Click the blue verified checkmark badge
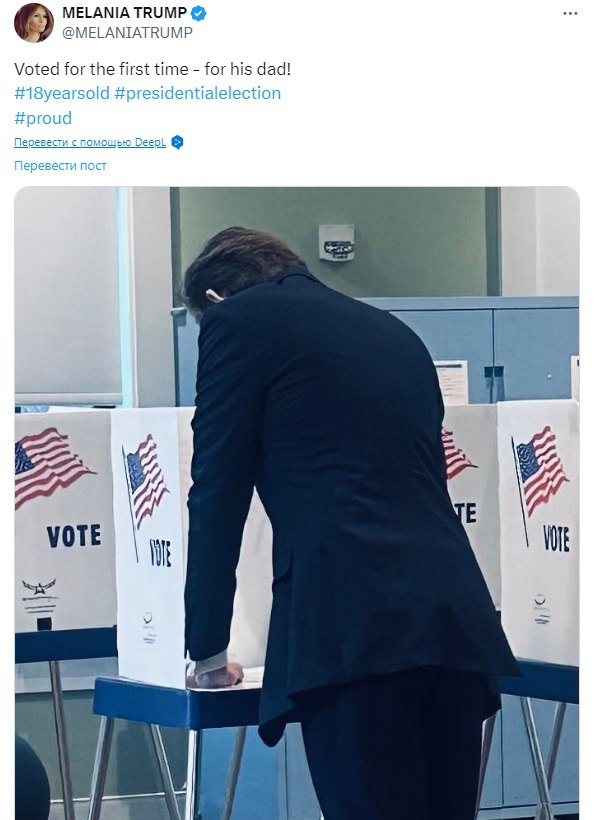The height and width of the screenshot is (820, 595). click(x=198, y=13)
